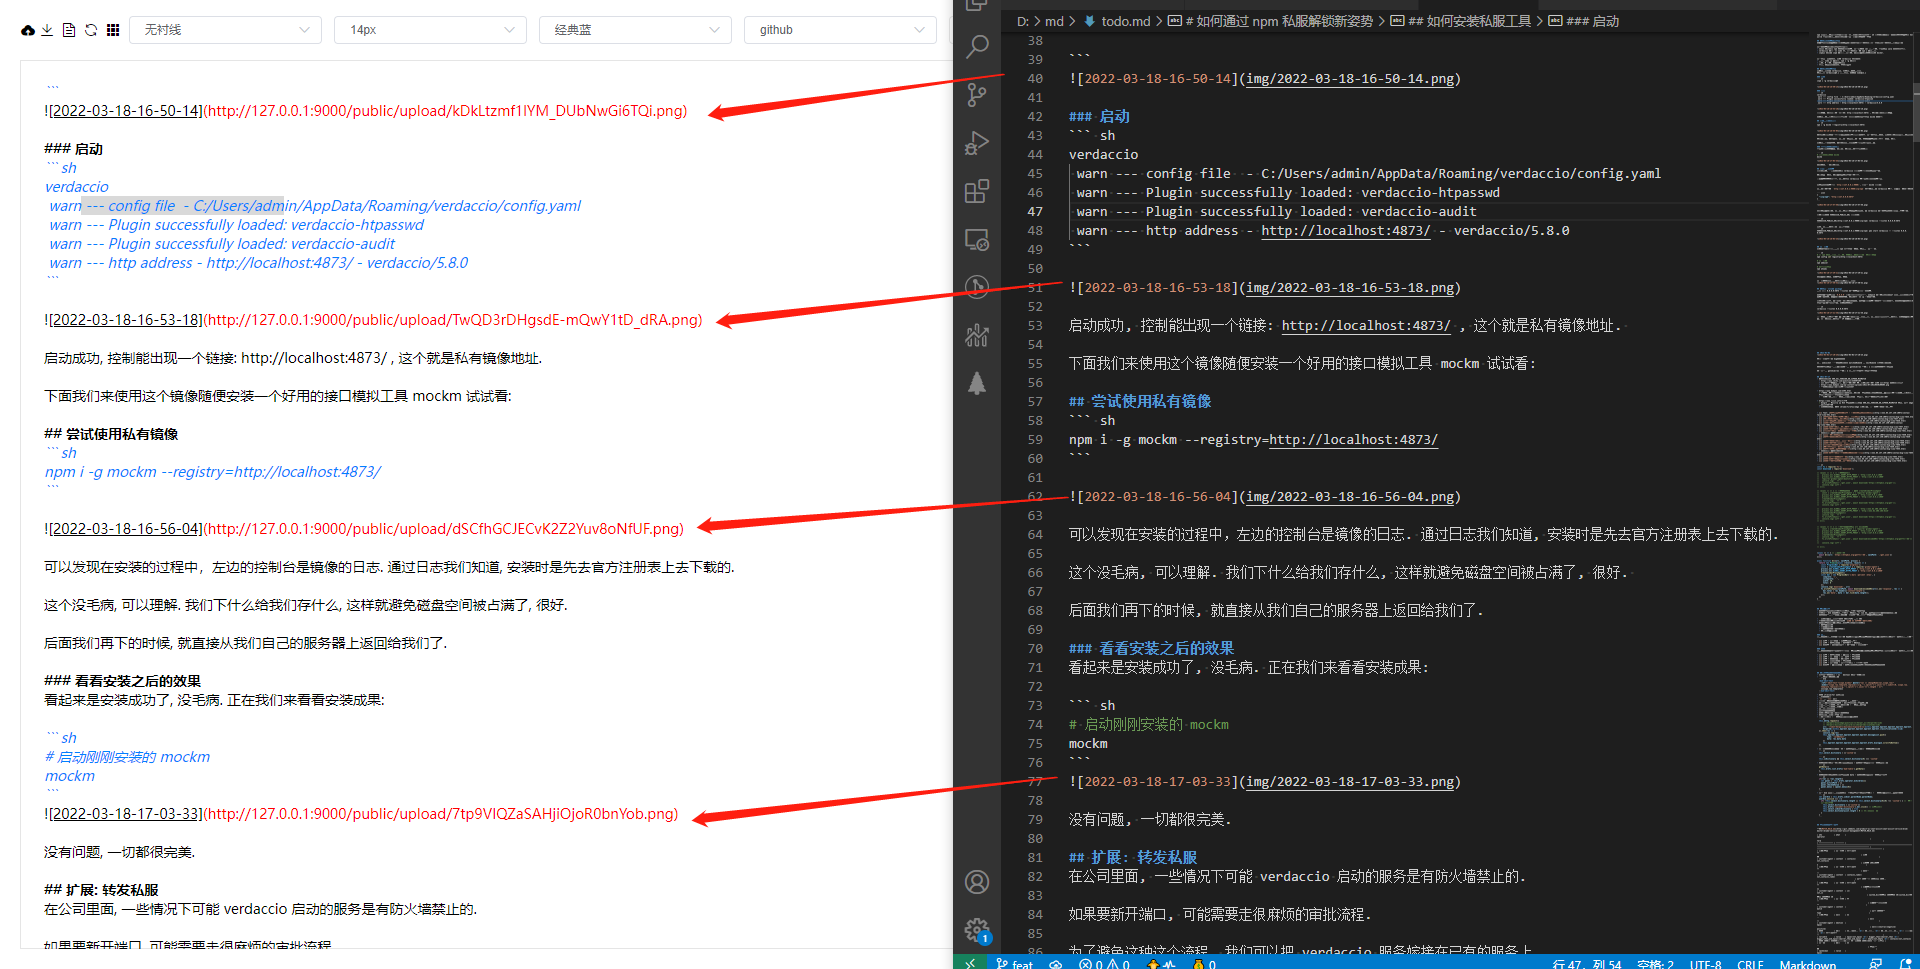The image size is (1920, 969).
Task: Open img/2022-03-18-16-53-18.png link in code
Action: 1350,288
